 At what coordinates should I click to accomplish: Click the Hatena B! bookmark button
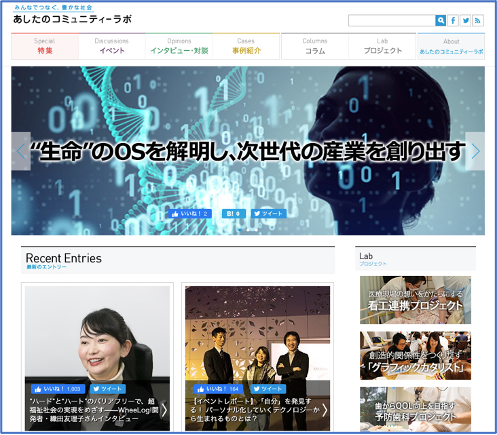coord(234,214)
